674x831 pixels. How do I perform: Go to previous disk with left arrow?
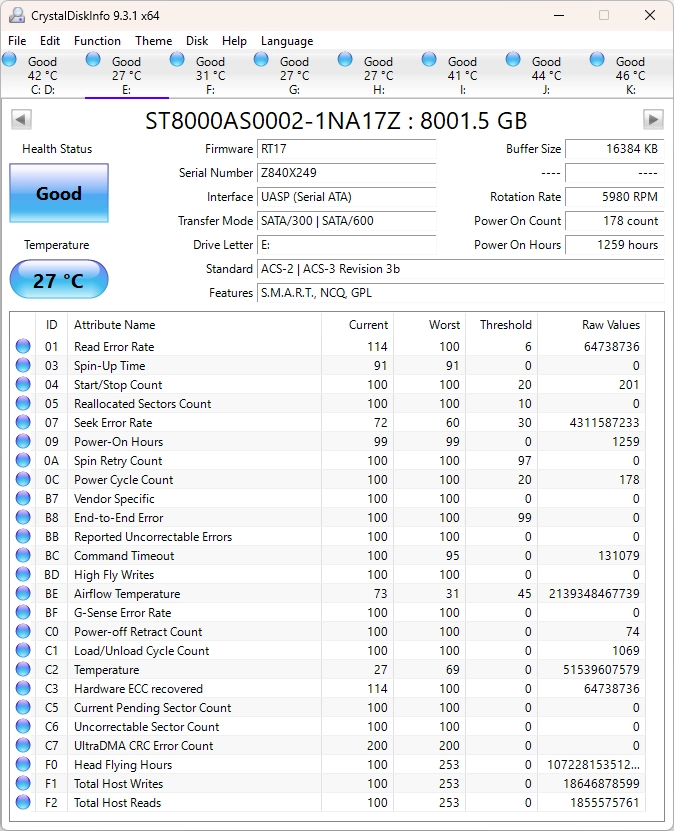tap(21, 120)
